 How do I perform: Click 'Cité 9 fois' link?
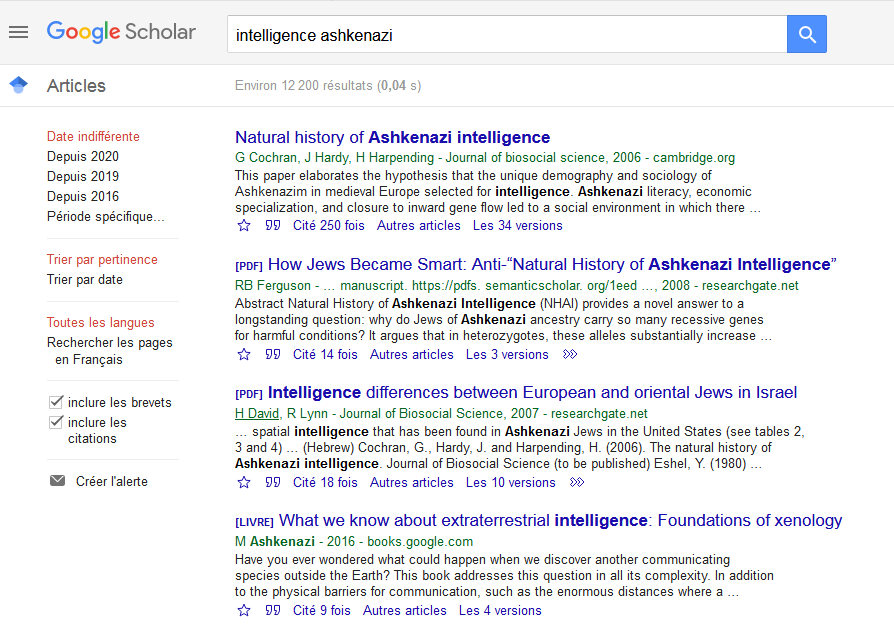[322, 610]
